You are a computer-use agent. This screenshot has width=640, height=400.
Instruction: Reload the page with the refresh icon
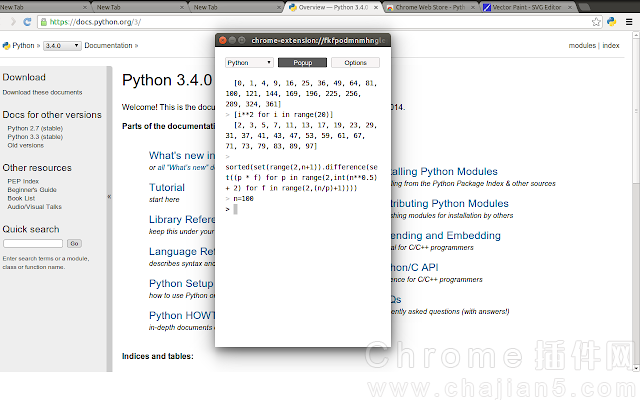tap(27, 22)
